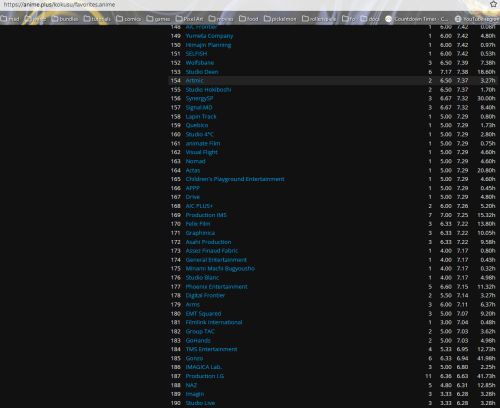Open the tutorials bookmark folder

click(x=97, y=19)
